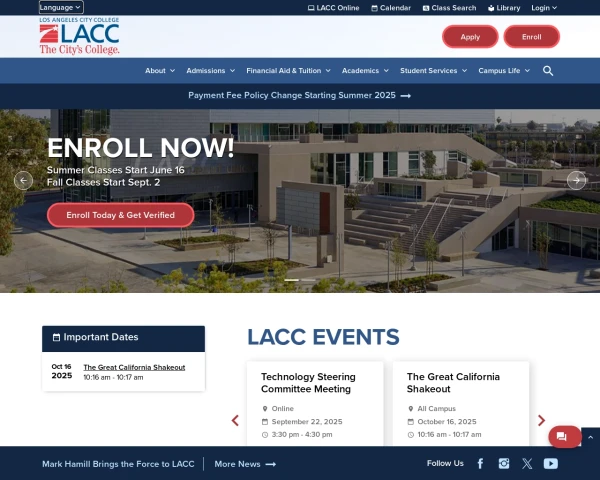Open site search magnifier icon
This screenshot has width=600, height=480.
tap(548, 71)
